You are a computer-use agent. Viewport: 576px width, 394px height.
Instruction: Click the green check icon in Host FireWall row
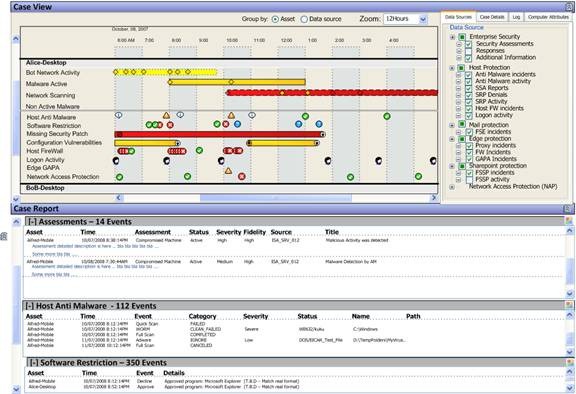[x=199, y=150]
